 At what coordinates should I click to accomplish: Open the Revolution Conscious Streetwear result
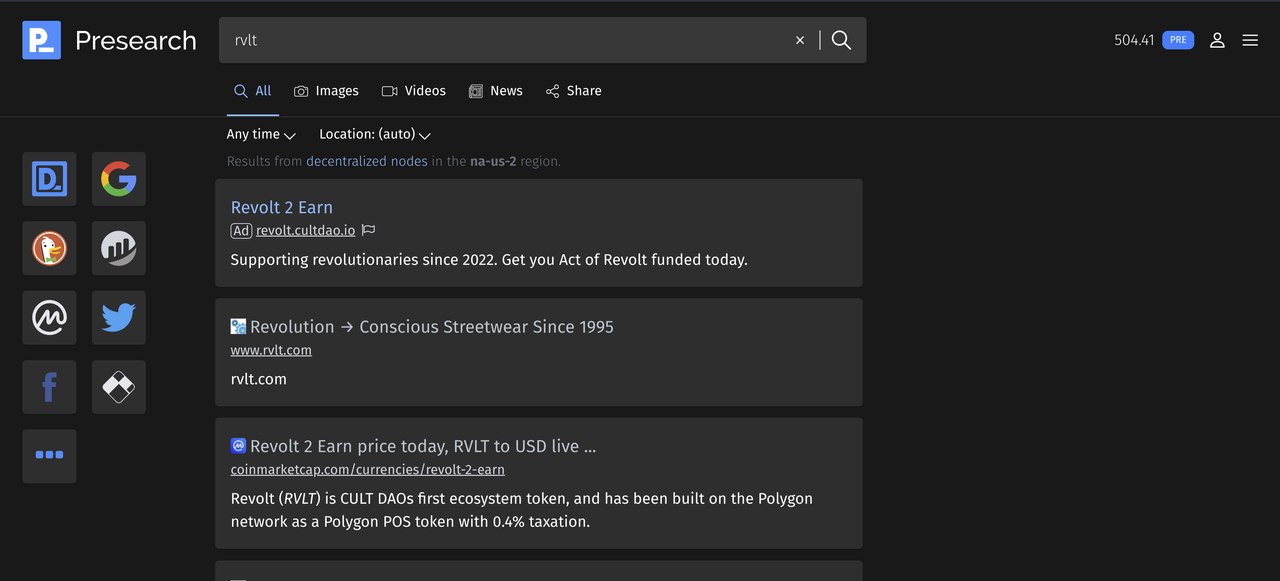coord(432,327)
